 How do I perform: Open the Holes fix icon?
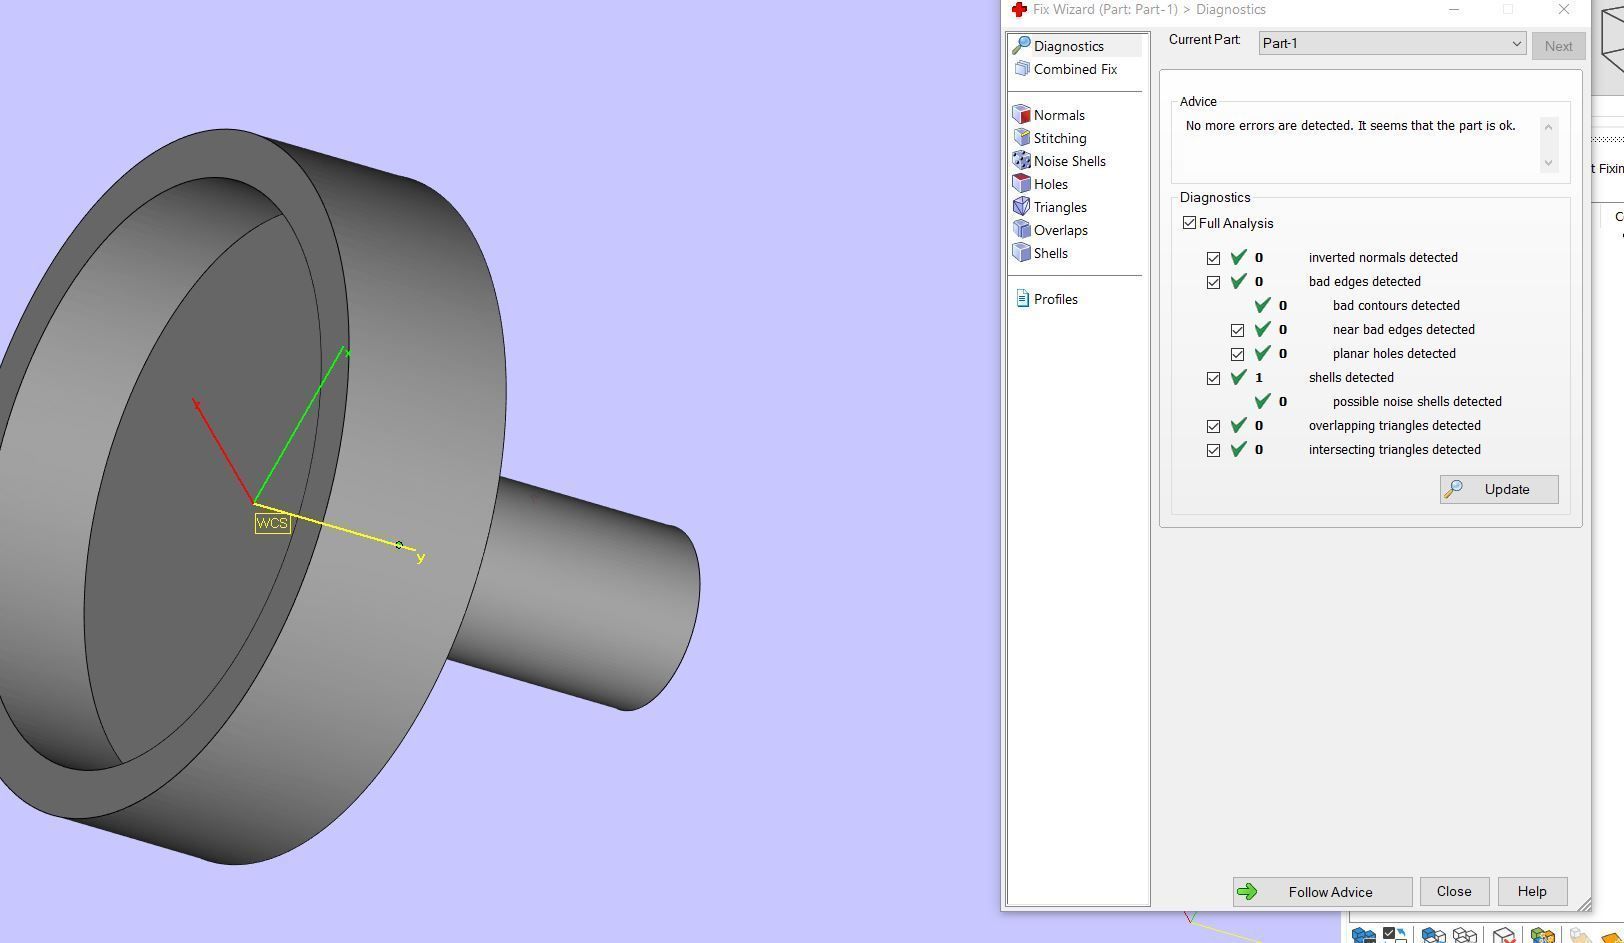[1021, 184]
